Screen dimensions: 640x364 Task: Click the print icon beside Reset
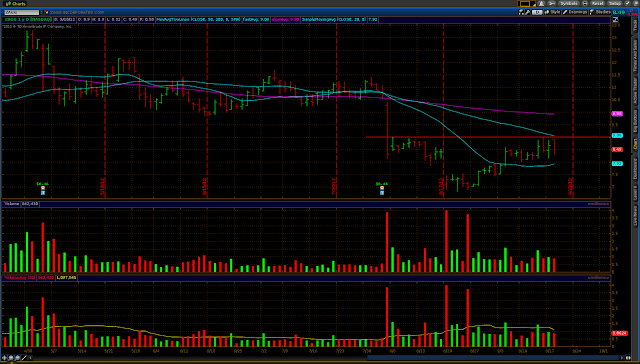[585, 4]
